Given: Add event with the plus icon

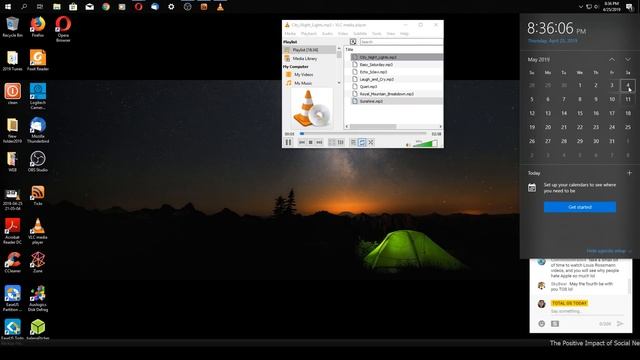Looking at the screenshot, I should [629, 173].
